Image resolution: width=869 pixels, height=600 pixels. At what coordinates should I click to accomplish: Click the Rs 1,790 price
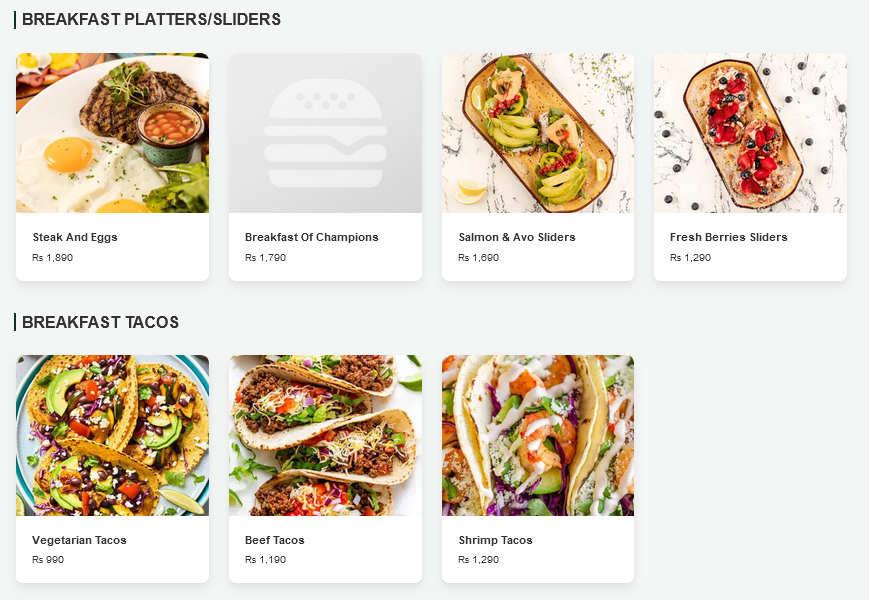pyautogui.click(x=265, y=258)
